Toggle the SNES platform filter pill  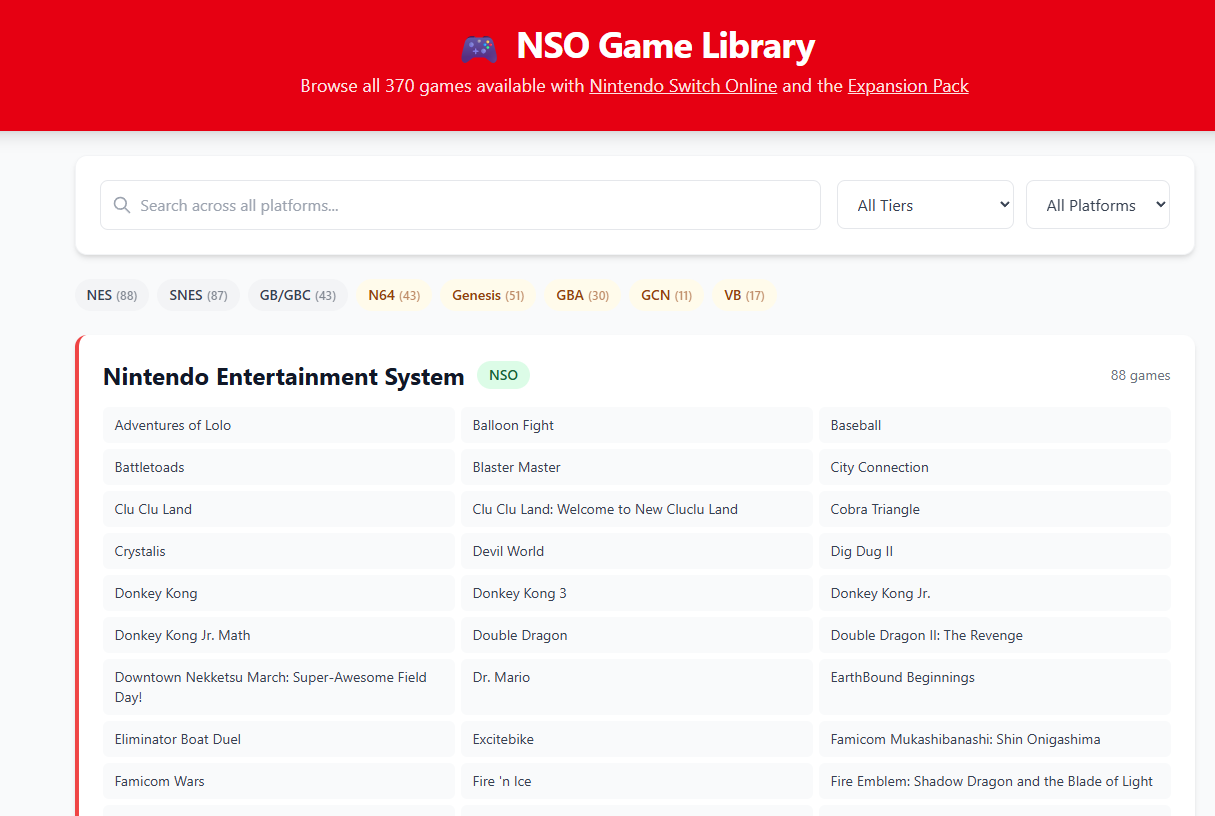click(197, 295)
